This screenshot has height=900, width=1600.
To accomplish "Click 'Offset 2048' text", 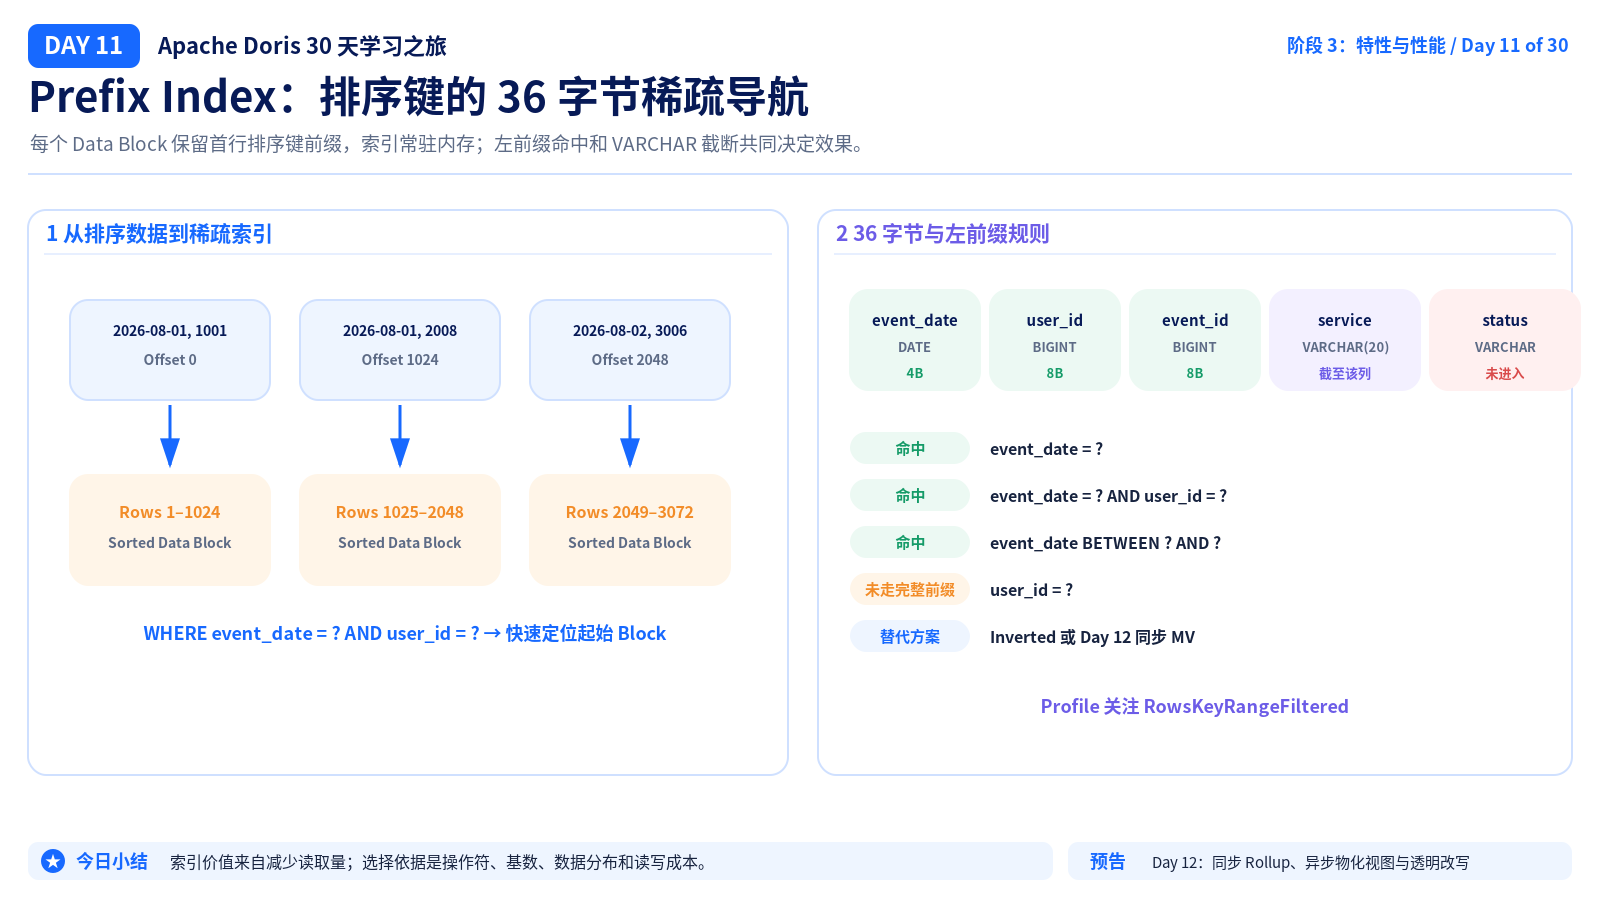I will click(x=630, y=360).
